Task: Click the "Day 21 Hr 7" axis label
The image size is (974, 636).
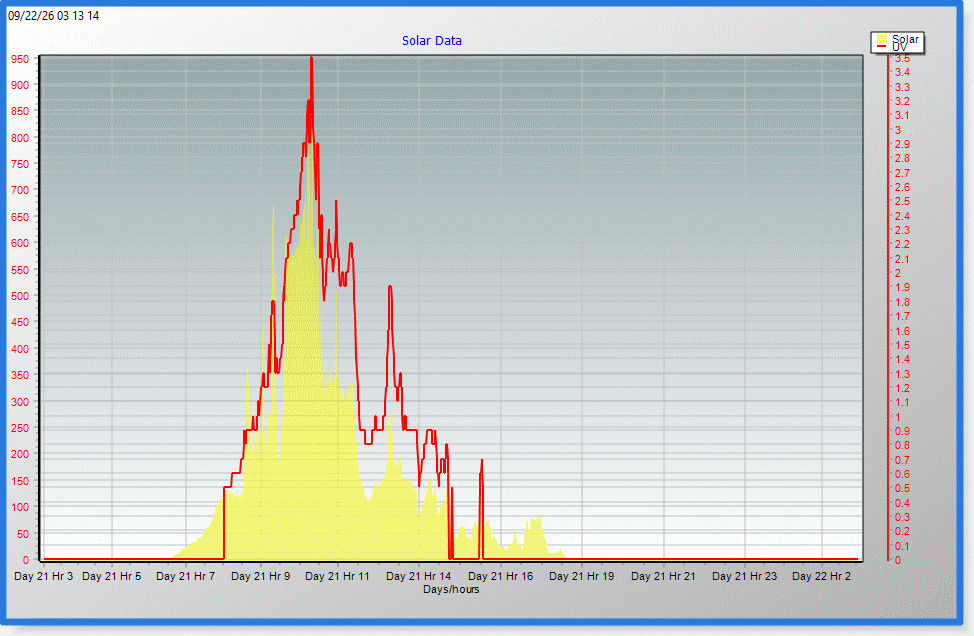Action: pos(186,576)
